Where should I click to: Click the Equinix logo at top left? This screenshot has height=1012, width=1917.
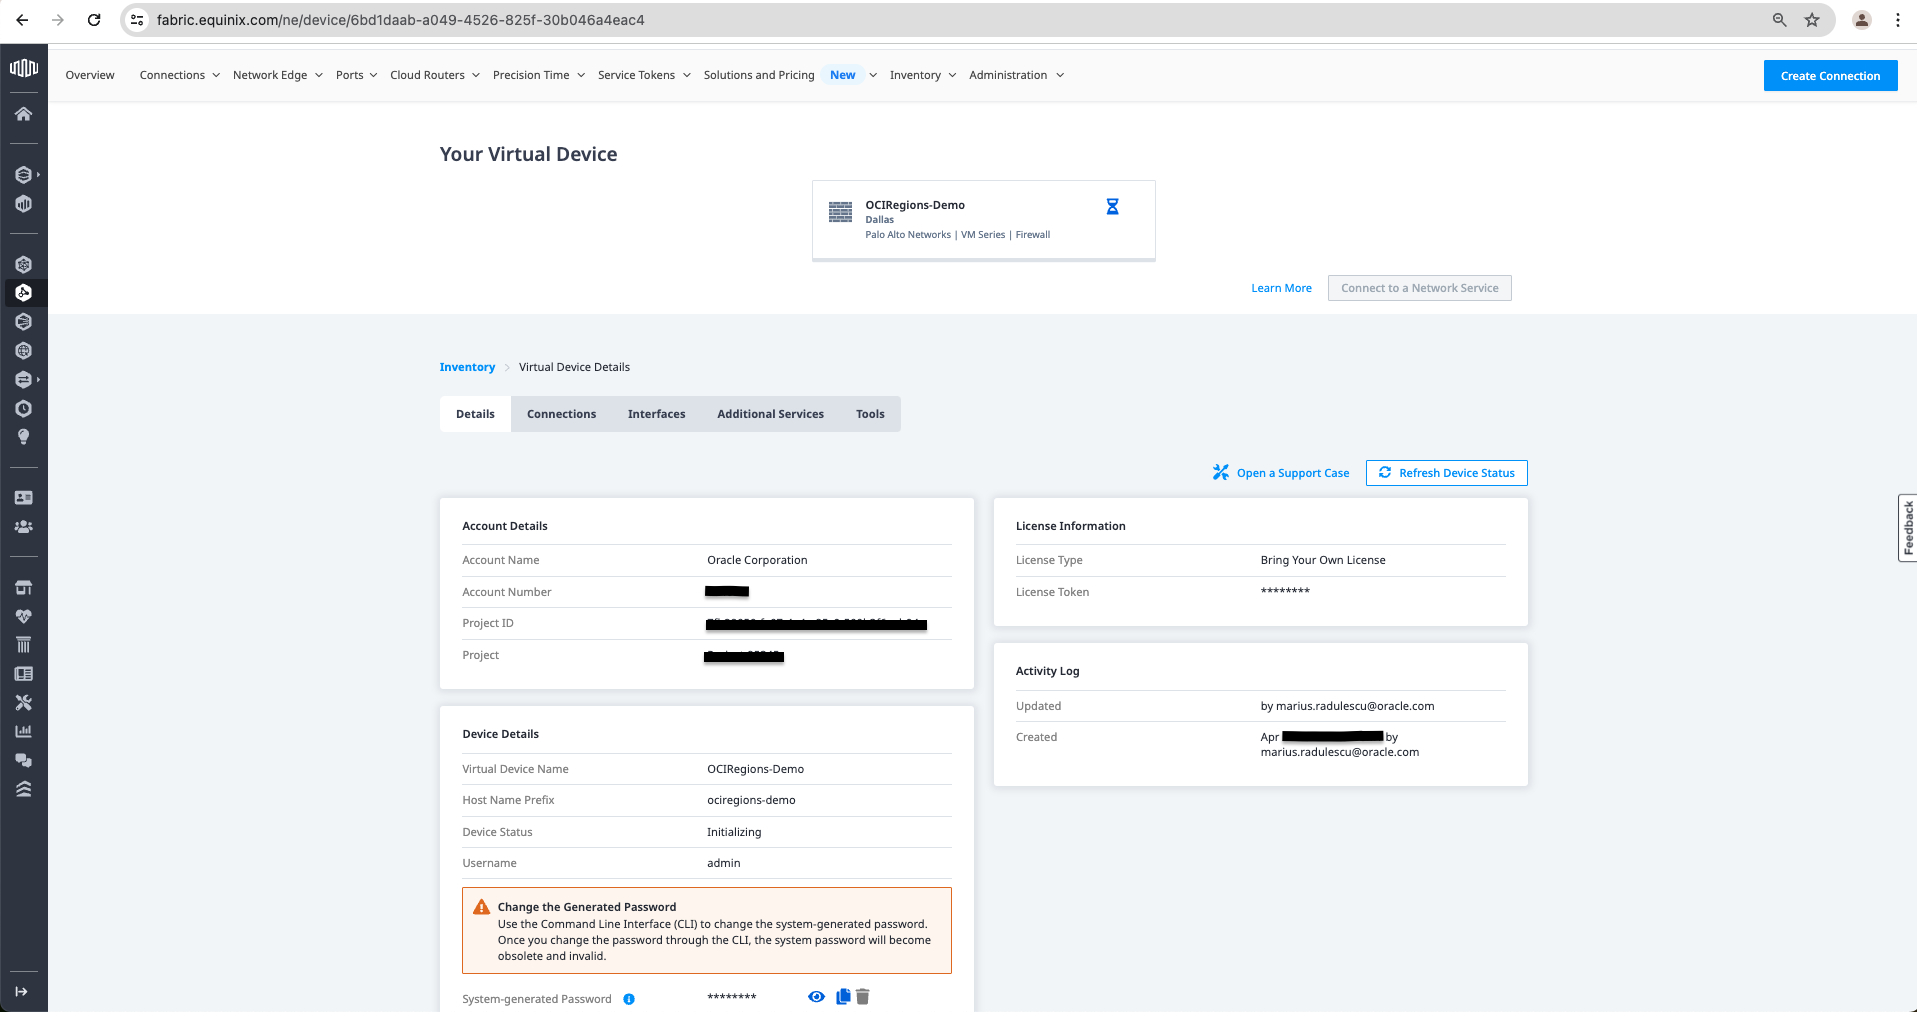pyautogui.click(x=23, y=68)
